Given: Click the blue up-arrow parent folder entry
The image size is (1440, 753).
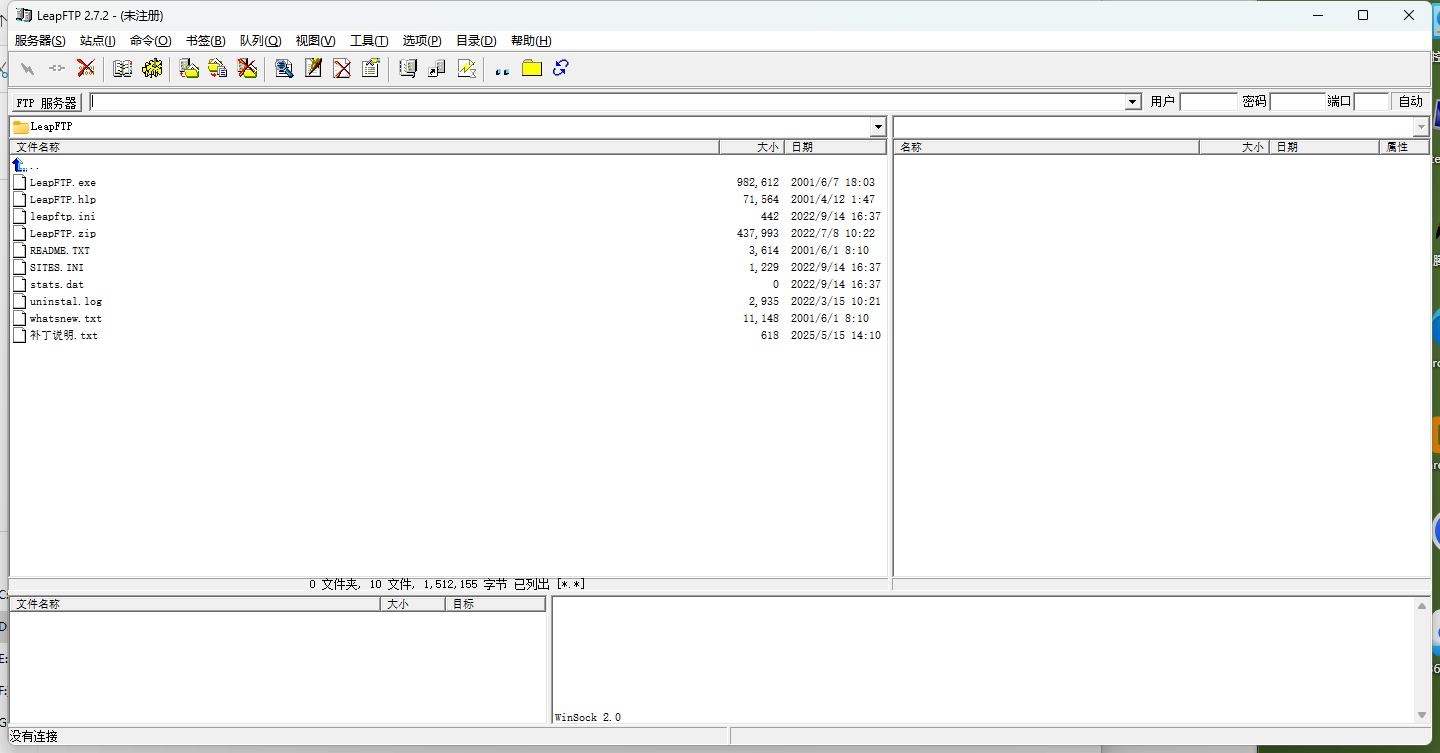Looking at the screenshot, I should (x=20, y=165).
